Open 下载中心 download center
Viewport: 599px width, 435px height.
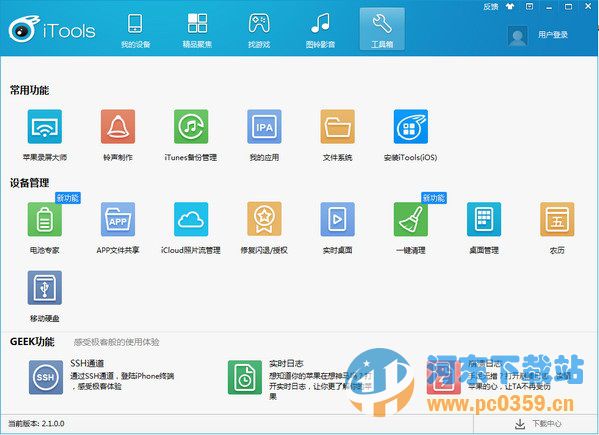539,424
